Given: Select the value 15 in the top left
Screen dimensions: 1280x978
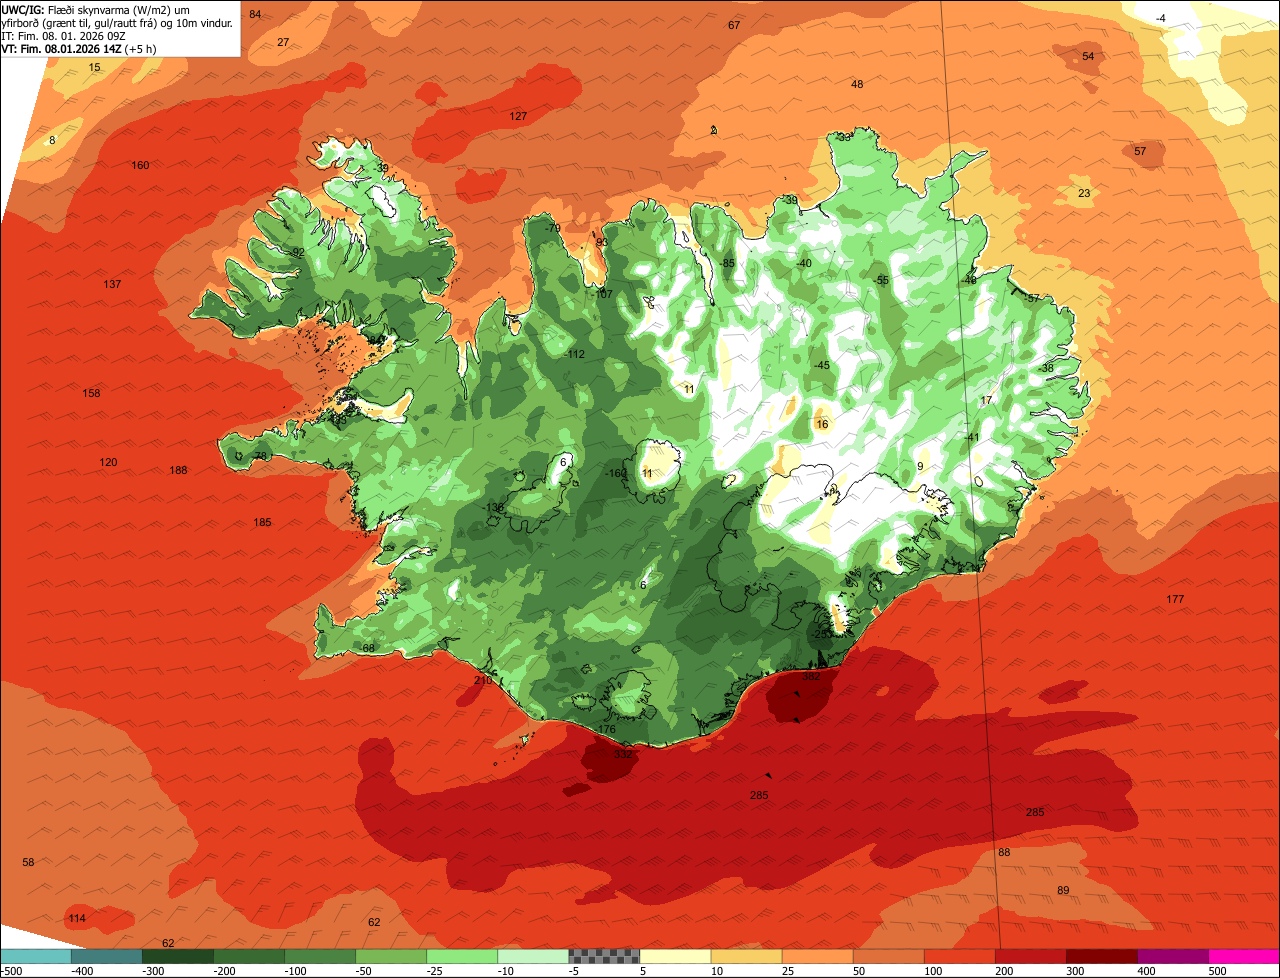Looking at the screenshot, I should coord(95,67).
